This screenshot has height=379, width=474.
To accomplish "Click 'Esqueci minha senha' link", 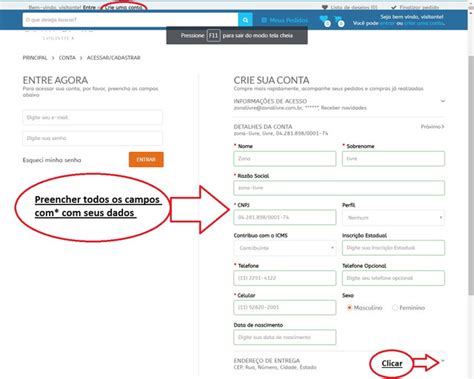I will point(52,160).
